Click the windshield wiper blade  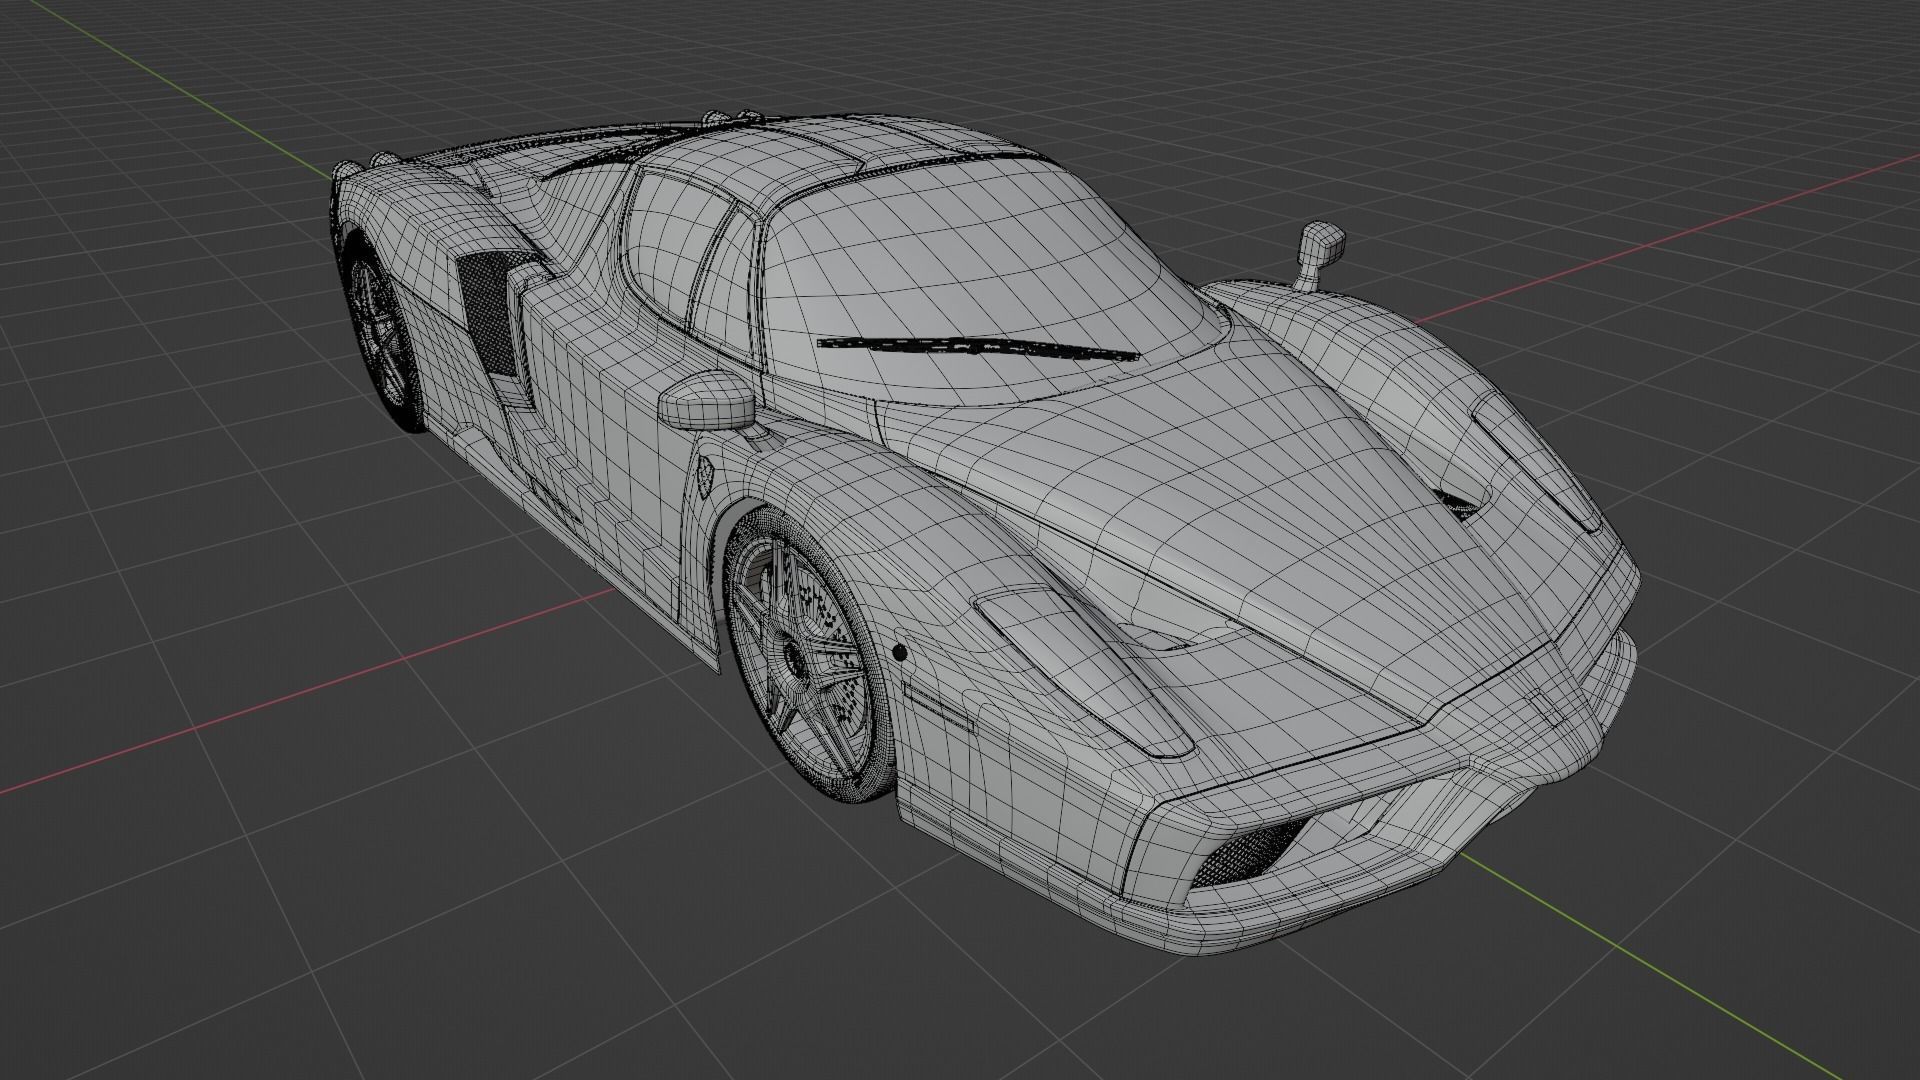click(977, 347)
